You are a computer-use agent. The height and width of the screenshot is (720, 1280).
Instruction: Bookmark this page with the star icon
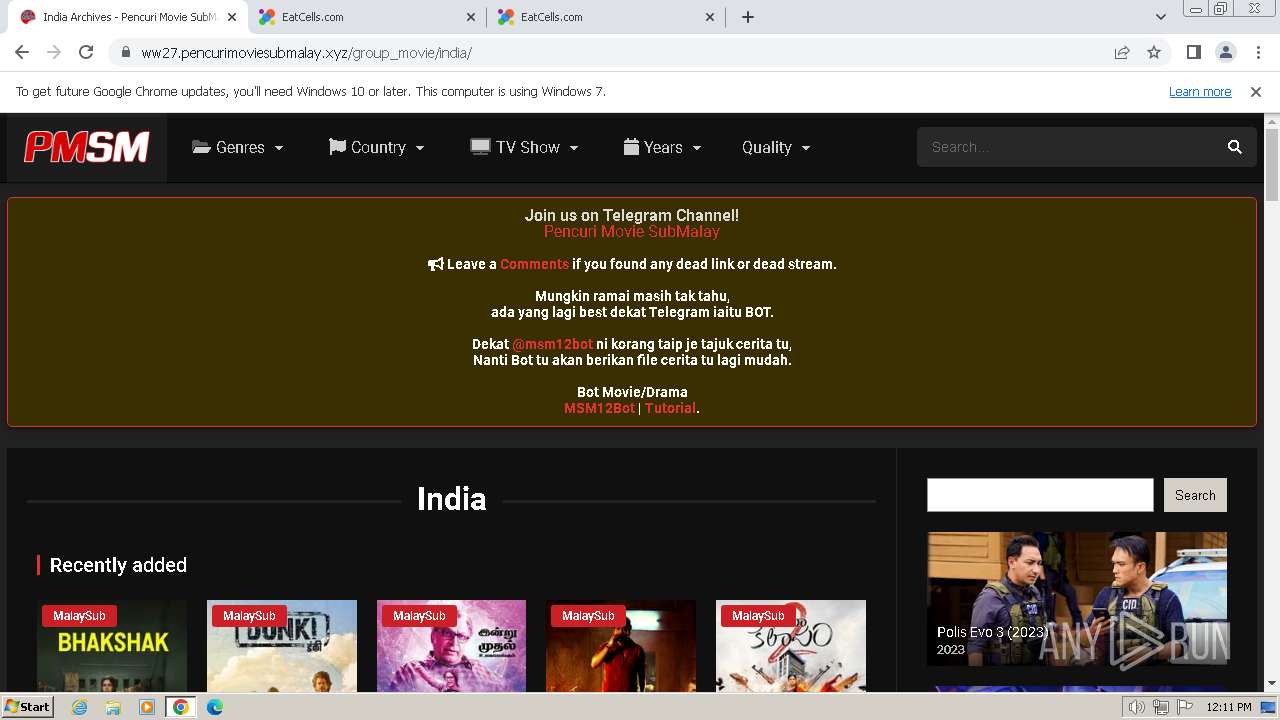pos(1154,53)
